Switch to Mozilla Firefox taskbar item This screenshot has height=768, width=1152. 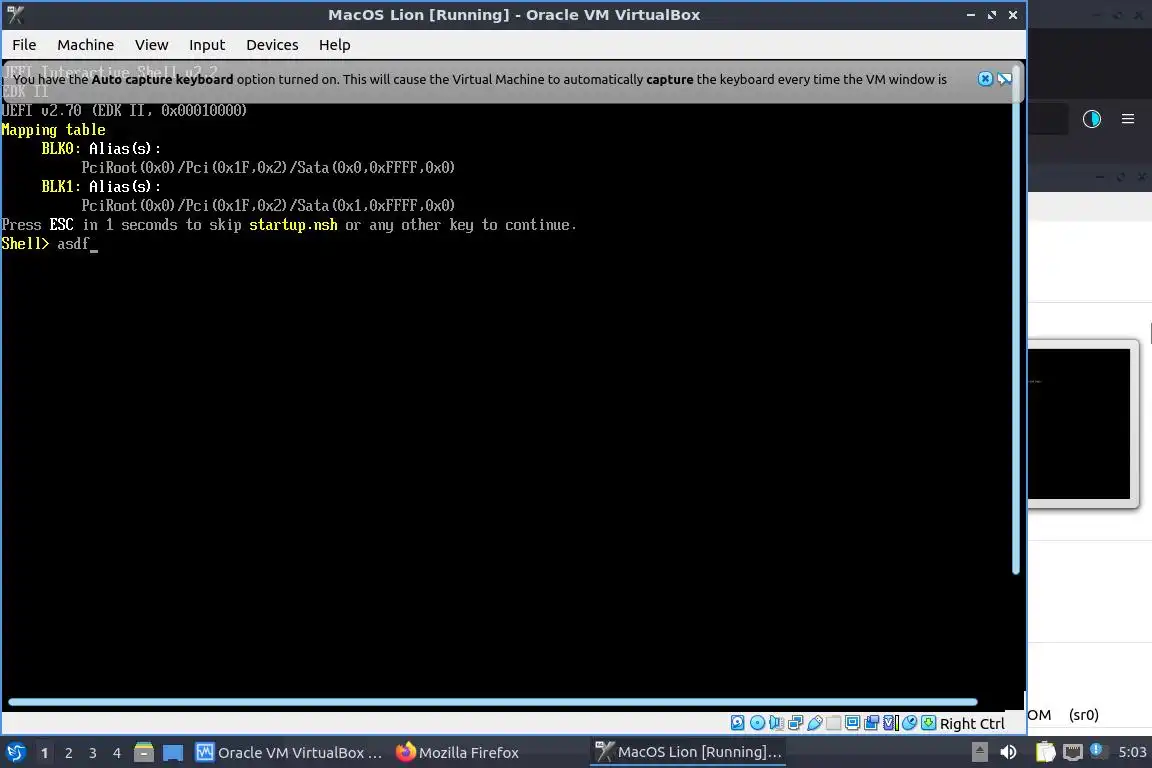pyautogui.click(x=457, y=753)
